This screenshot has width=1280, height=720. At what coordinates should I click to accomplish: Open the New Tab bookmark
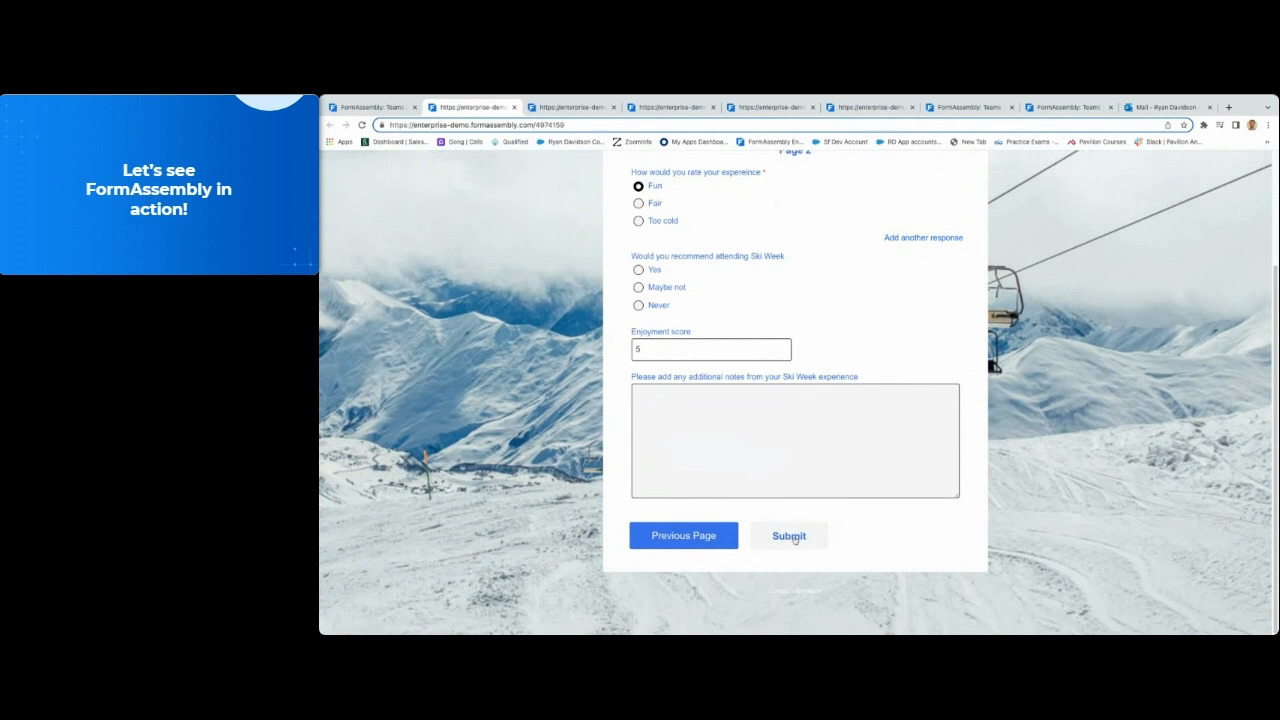(x=968, y=142)
